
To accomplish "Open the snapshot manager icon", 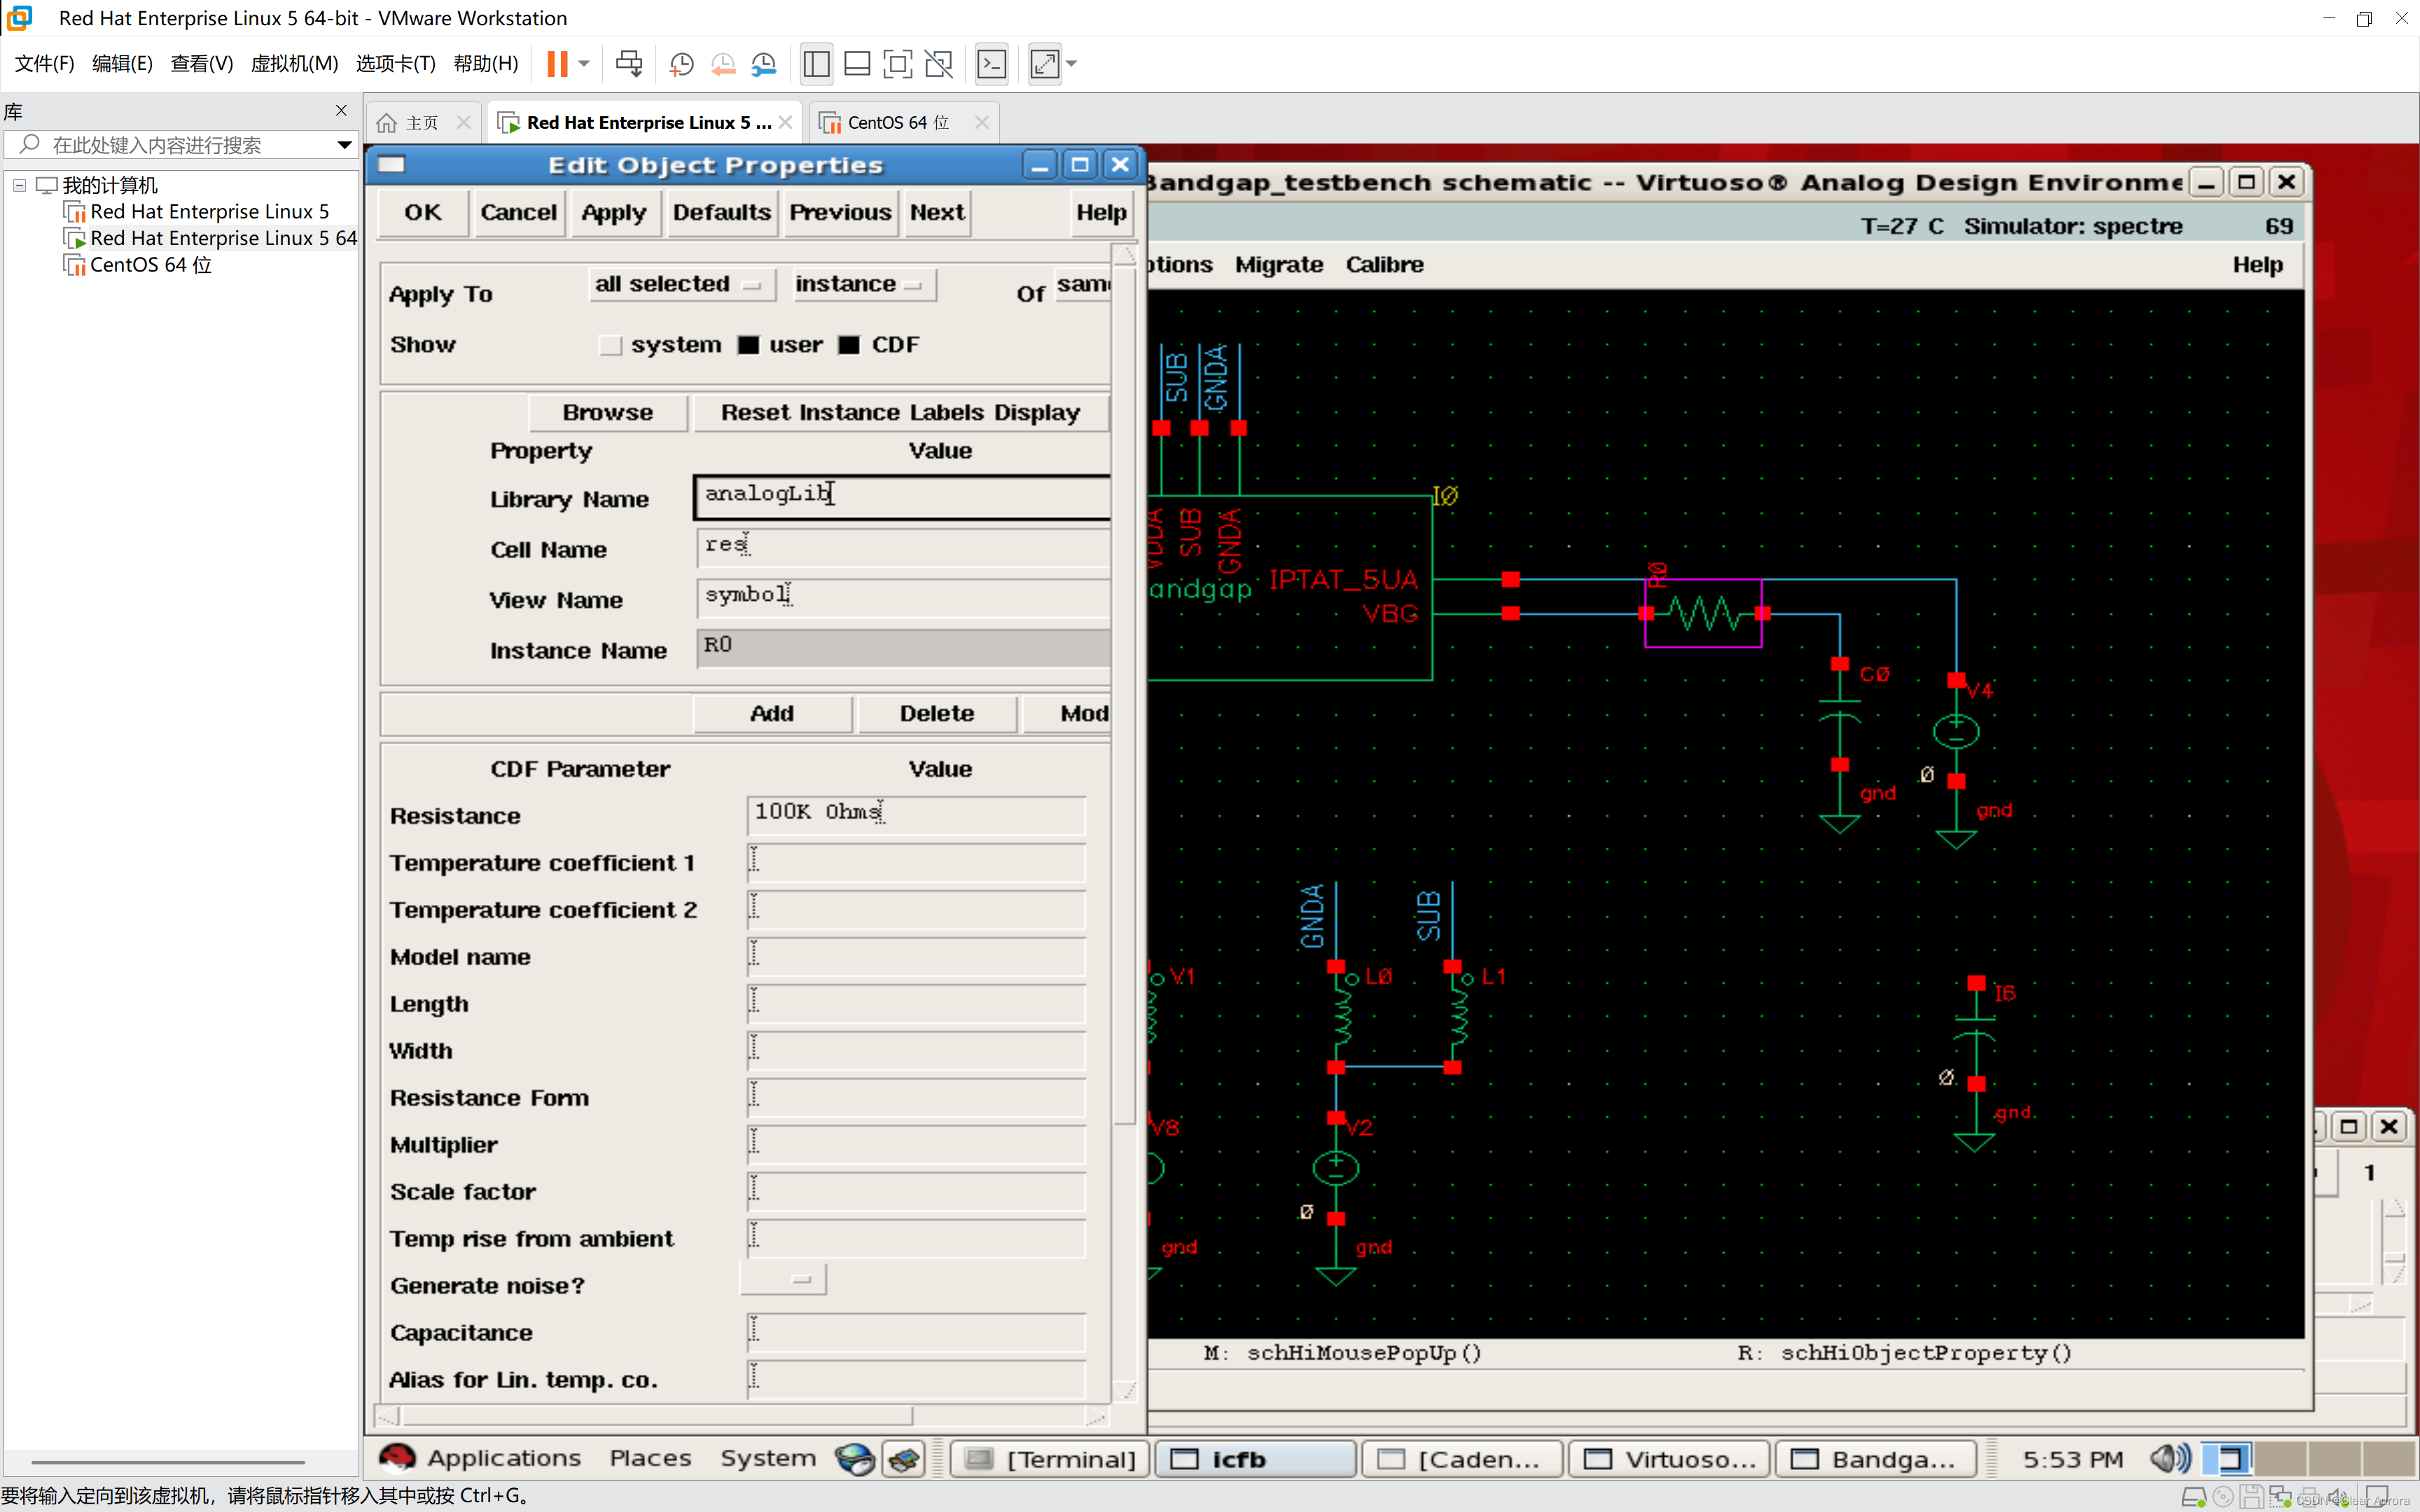I will pyautogui.click(x=764, y=64).
